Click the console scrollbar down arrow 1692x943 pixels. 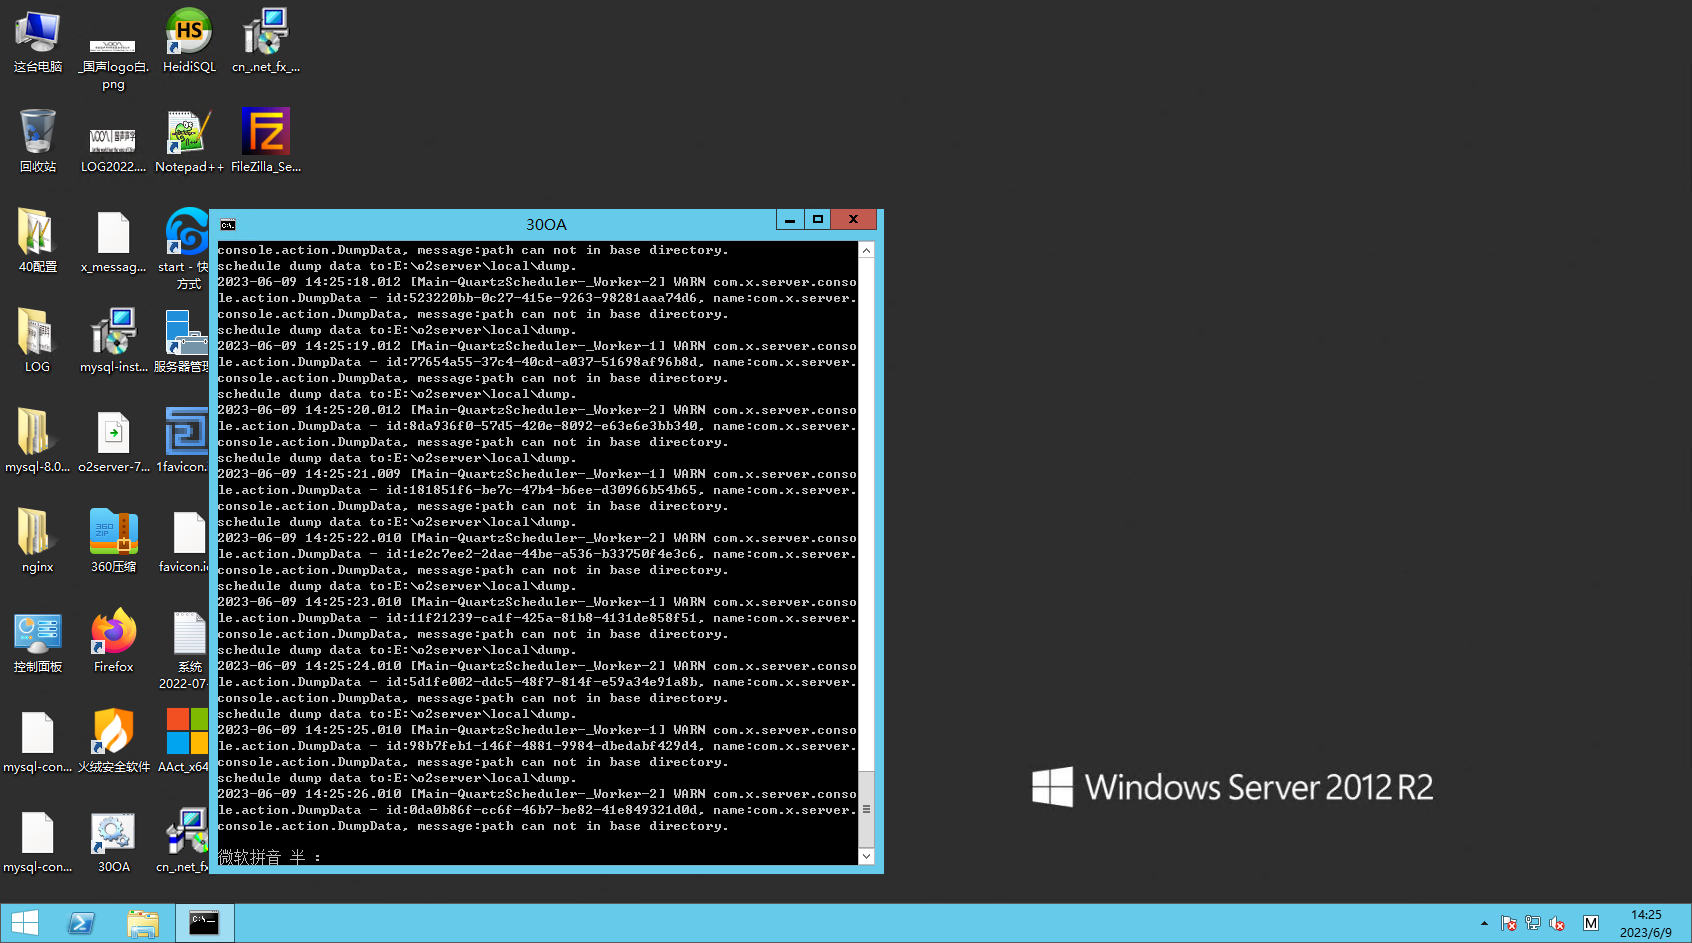[867, 856]
